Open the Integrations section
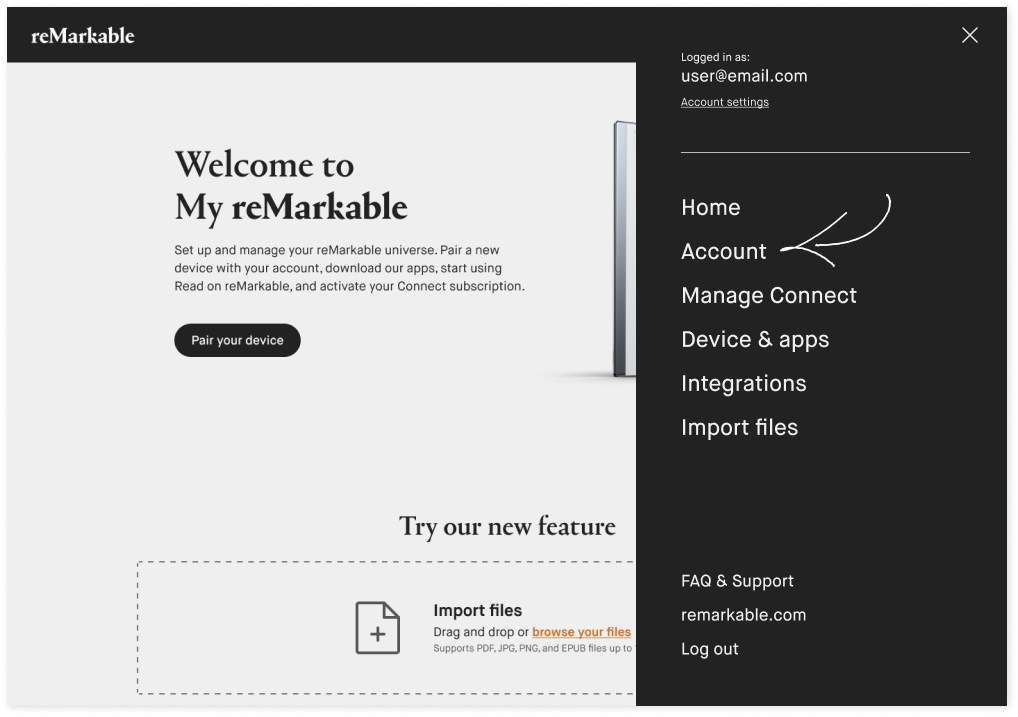Viewport: 1018px width, 717px height. [x=743, y=383]
